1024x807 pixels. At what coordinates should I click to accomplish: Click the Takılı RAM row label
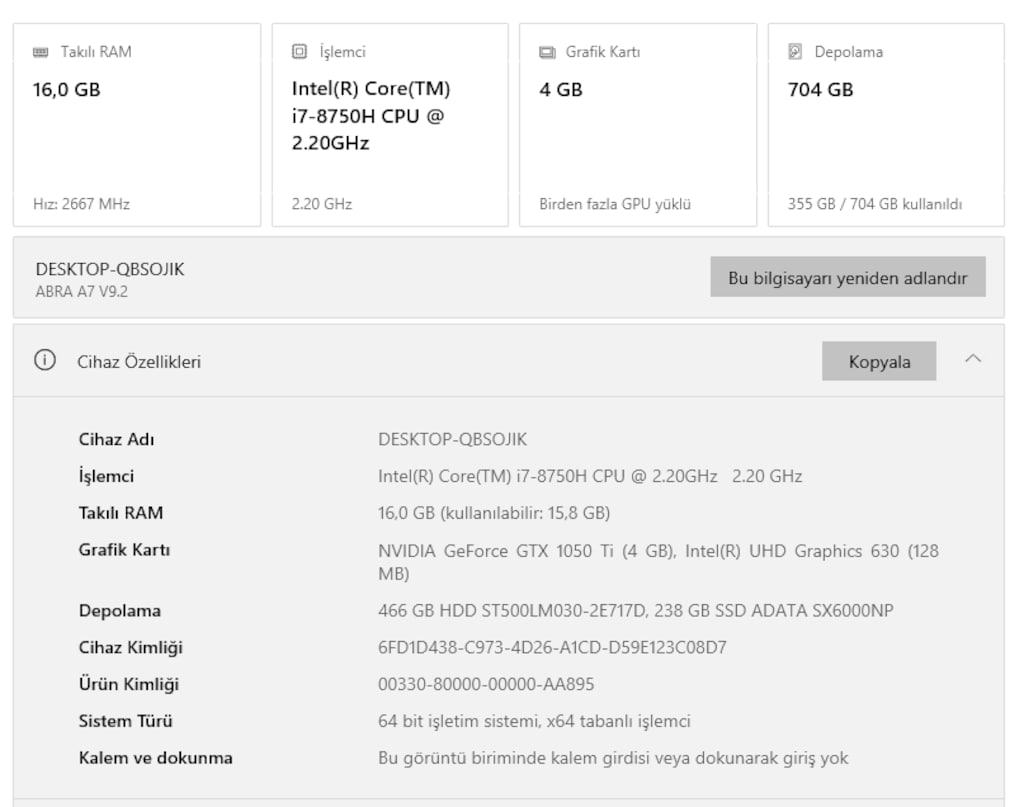[121, 513]
